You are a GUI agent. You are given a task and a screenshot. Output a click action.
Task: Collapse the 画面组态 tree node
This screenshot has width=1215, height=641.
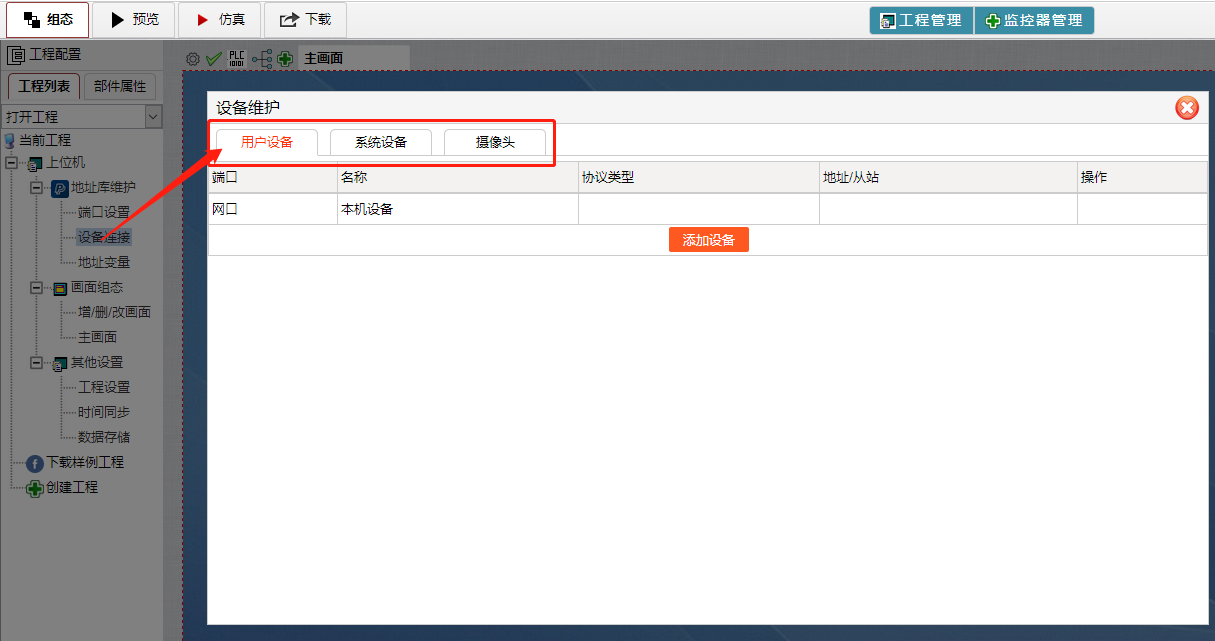pos(36,288)
